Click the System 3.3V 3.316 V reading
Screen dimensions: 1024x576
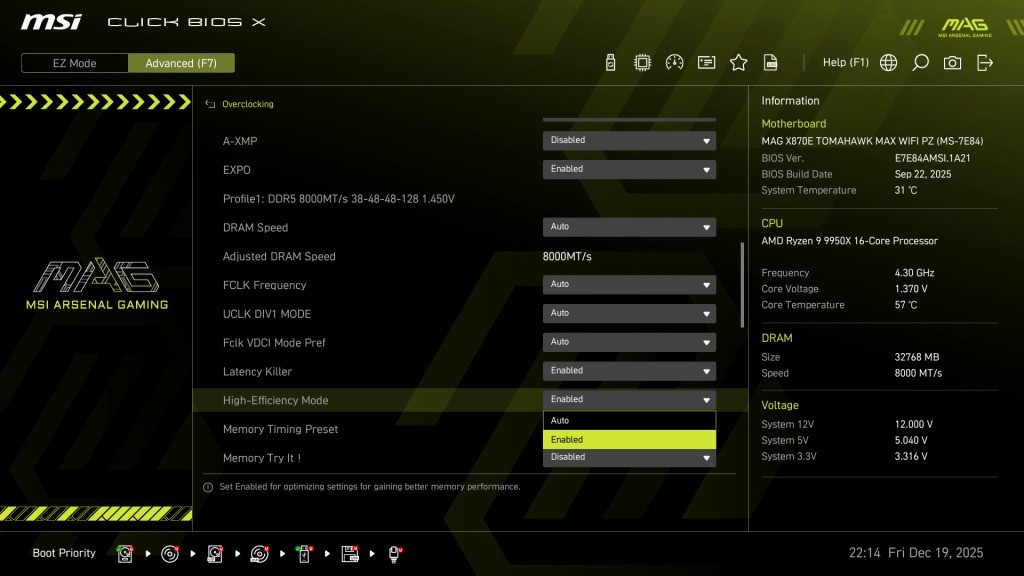pyautogui.click(x=910, y=456)
